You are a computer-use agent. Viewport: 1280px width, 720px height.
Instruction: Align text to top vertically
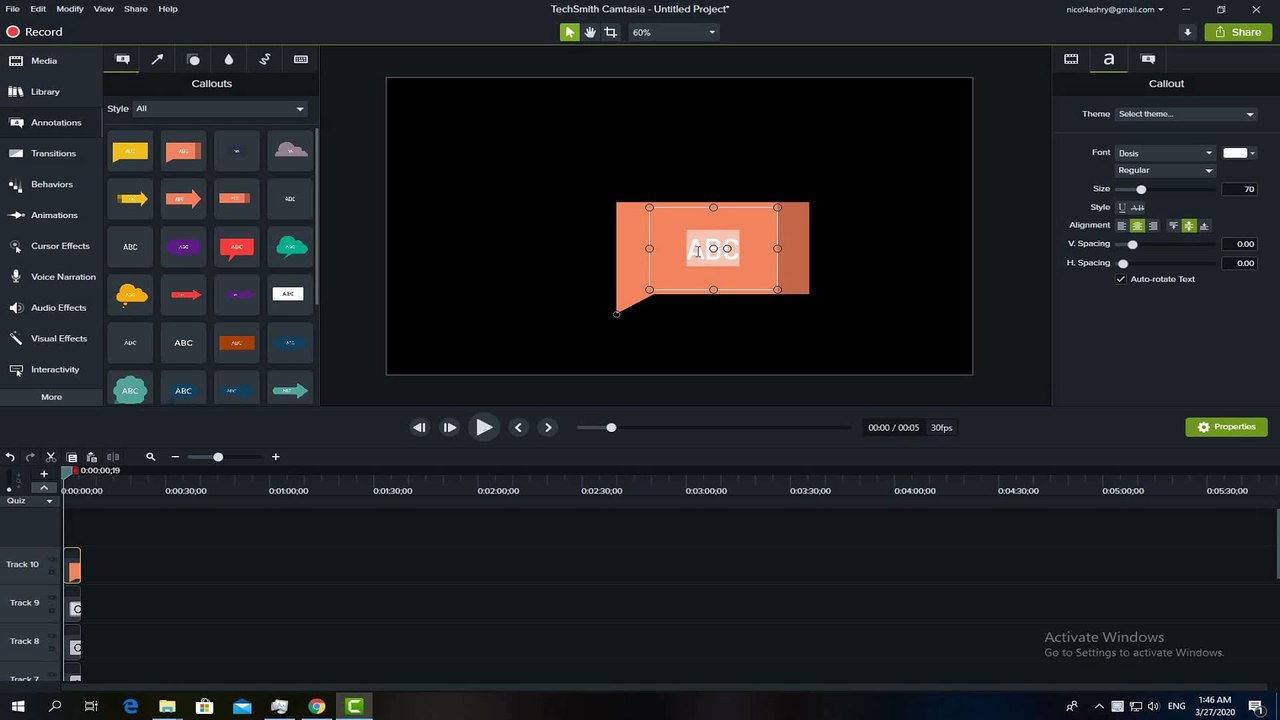[x=1174, y=226]
